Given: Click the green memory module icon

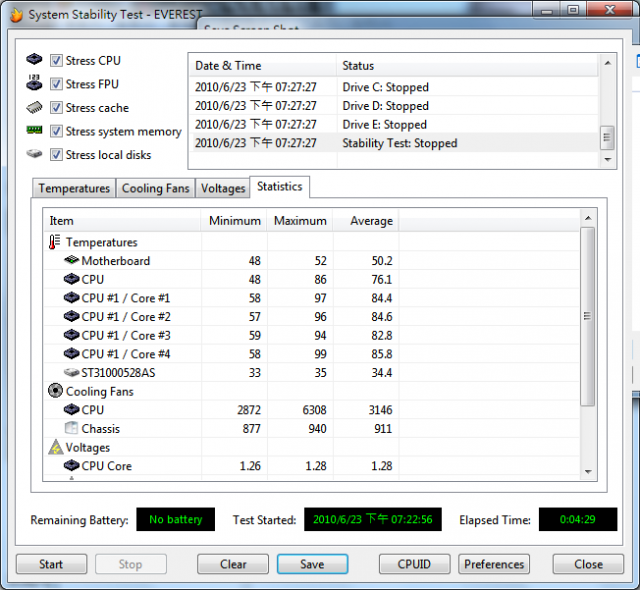Looking at the screenshot, I should pos(34,130).
